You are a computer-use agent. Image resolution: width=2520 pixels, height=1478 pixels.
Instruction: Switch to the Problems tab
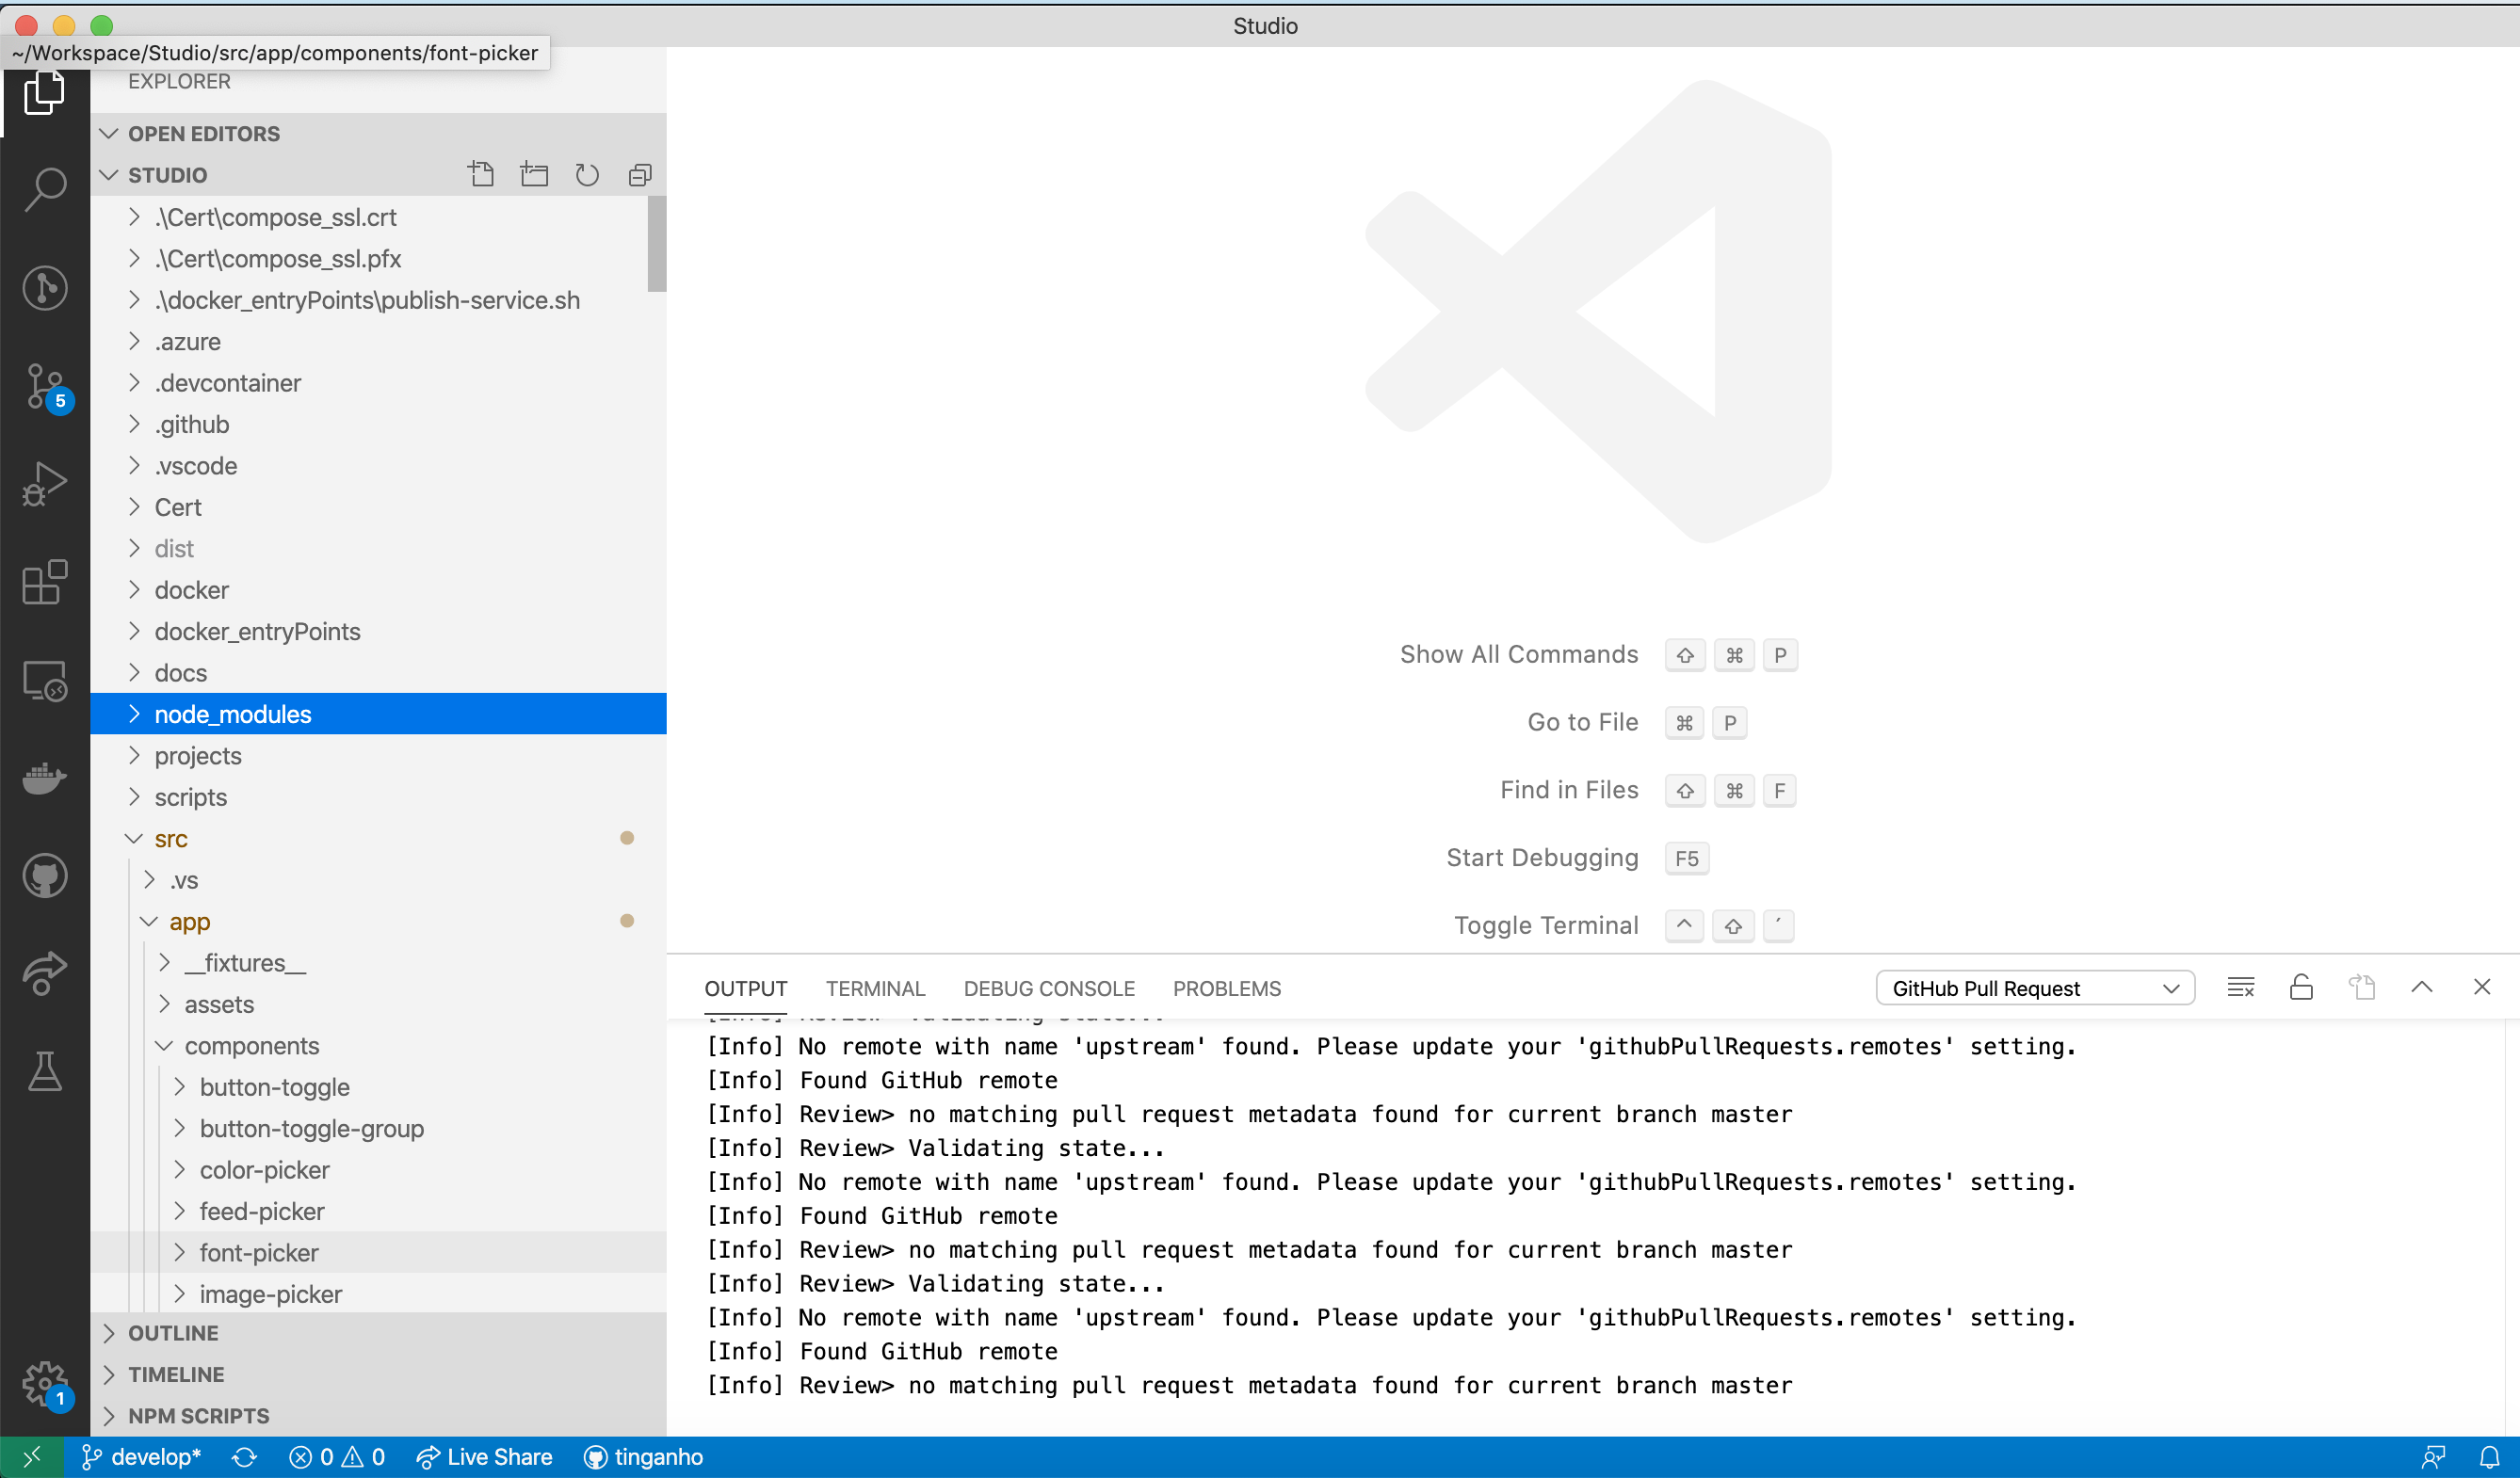tap(1227, 987)
